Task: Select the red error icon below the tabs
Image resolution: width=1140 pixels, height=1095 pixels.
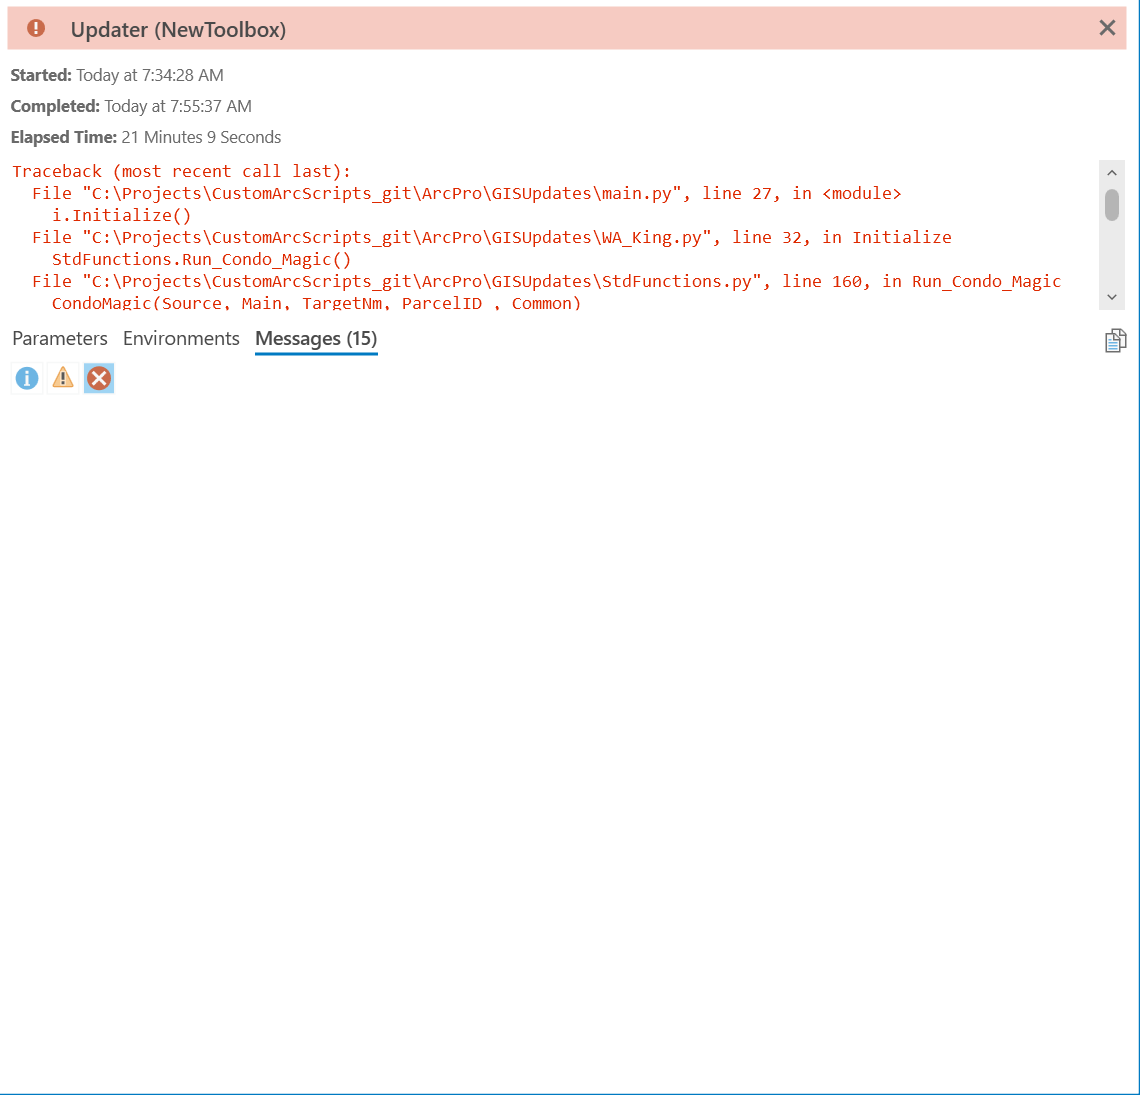Action: tap(98, 378)
